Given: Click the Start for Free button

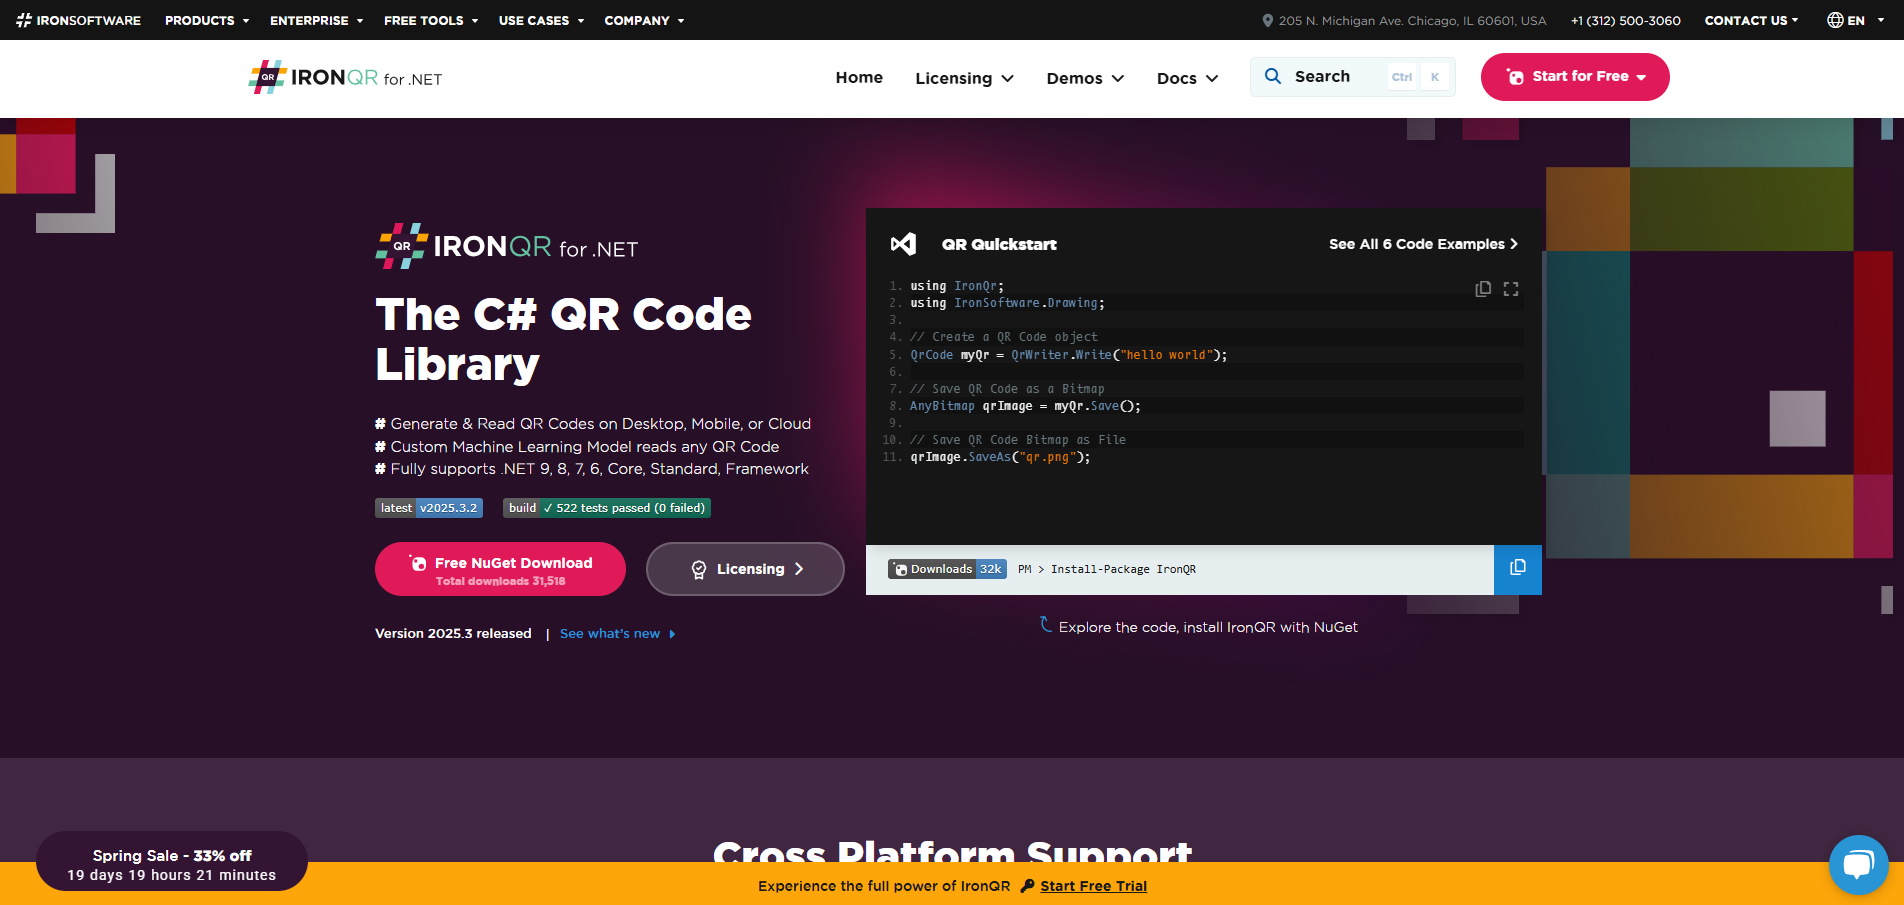Looking at the screenshot, I should click(x=1575, y=77).
